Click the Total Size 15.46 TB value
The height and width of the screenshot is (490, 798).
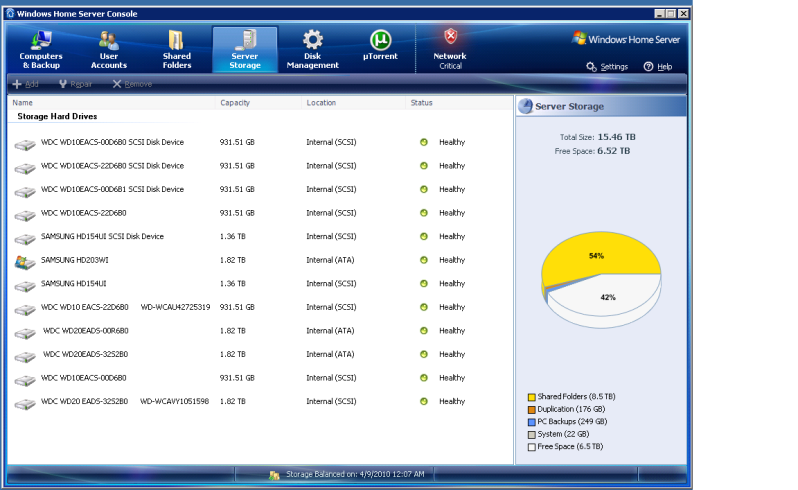tap(616, 137)
